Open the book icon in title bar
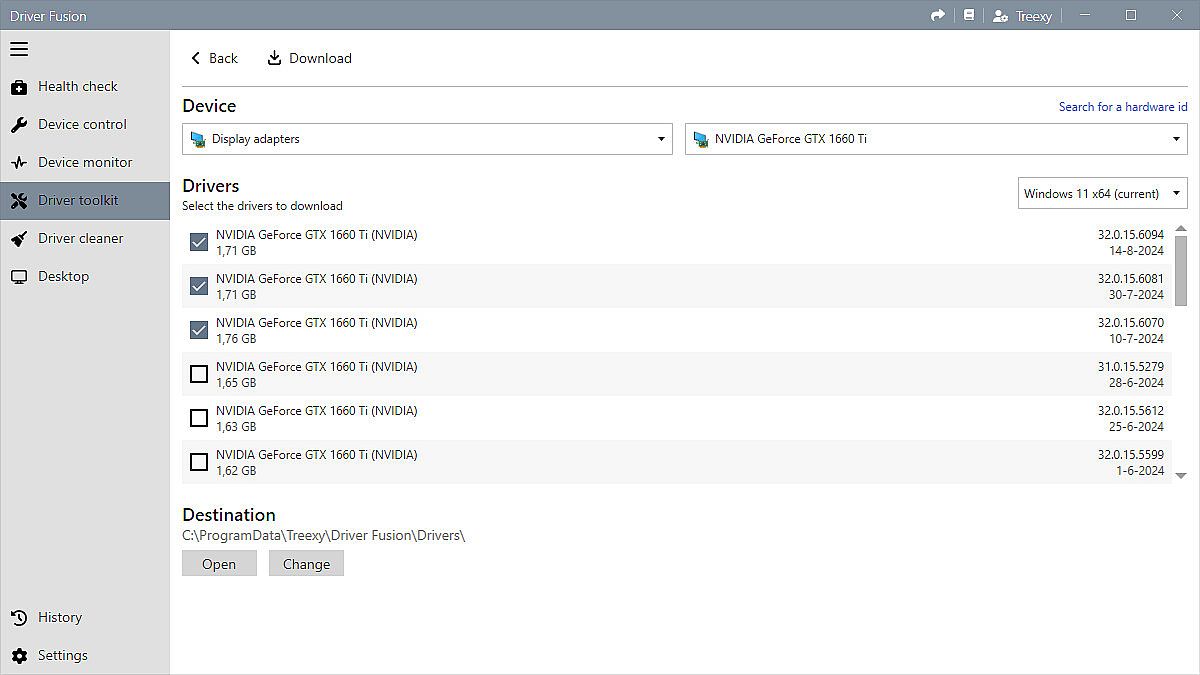 [968, 15]
